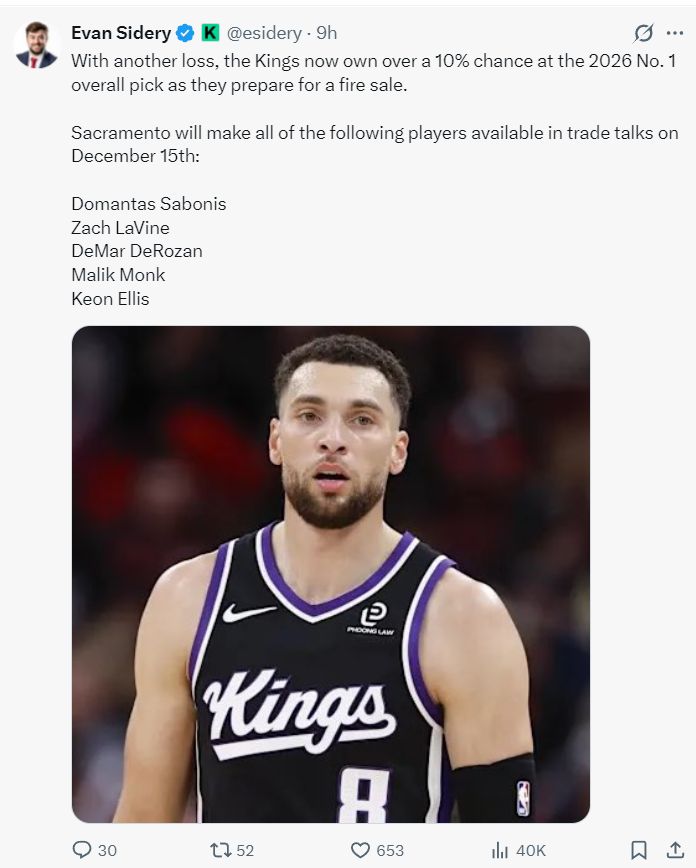Viewport: 696px width, 868px height.
Task: Click the blue verified checkmark badge
Action: coord(185,33)
